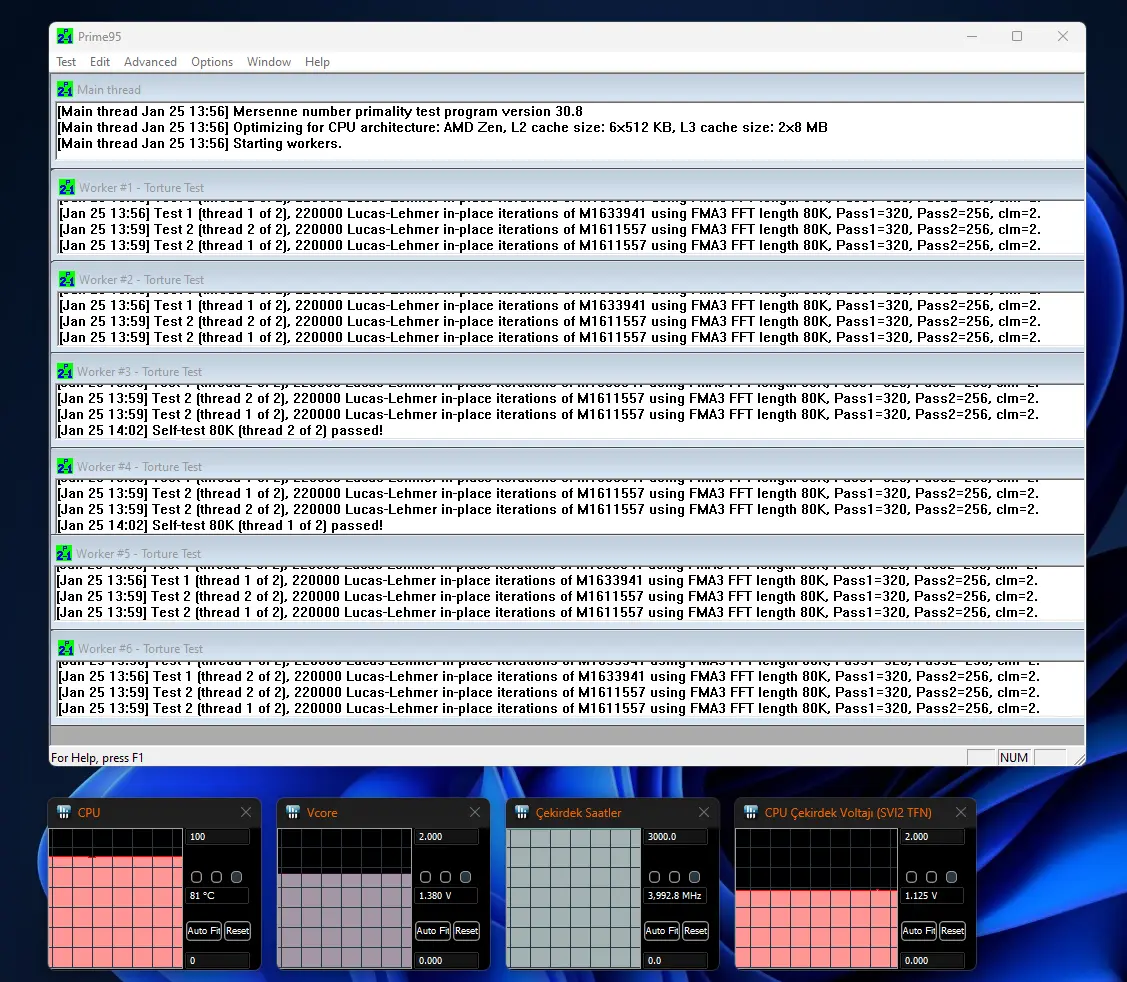Click the Worker #5 Torture Test icon
This screenshot has height=982, width=1127.
(64, 553)
